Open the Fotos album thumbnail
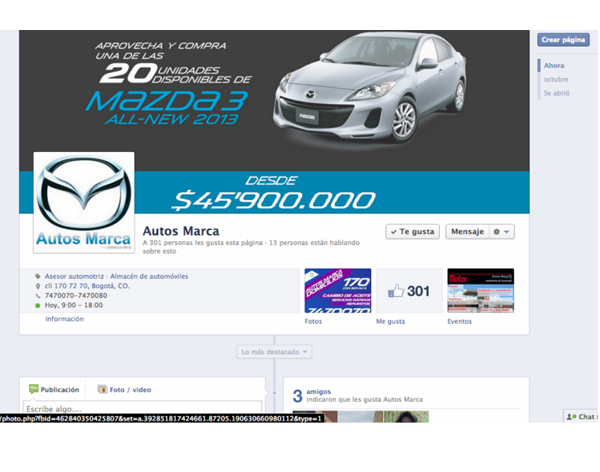 click(x=337, y=290)
